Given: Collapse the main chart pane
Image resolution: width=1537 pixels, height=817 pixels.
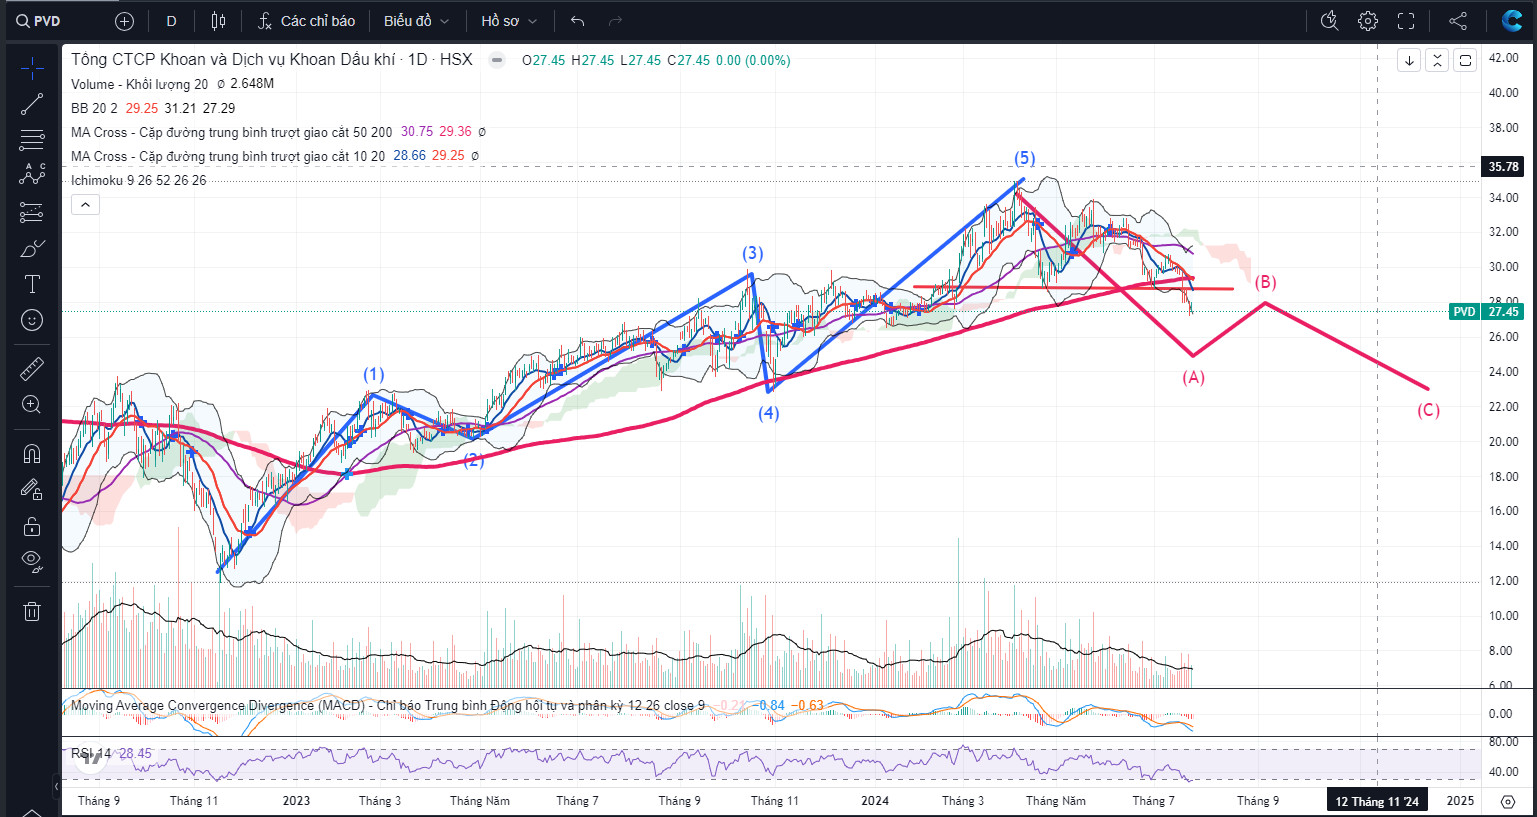Looking at the screenshot, I should pyautogui.click(x=1436, y=60).
